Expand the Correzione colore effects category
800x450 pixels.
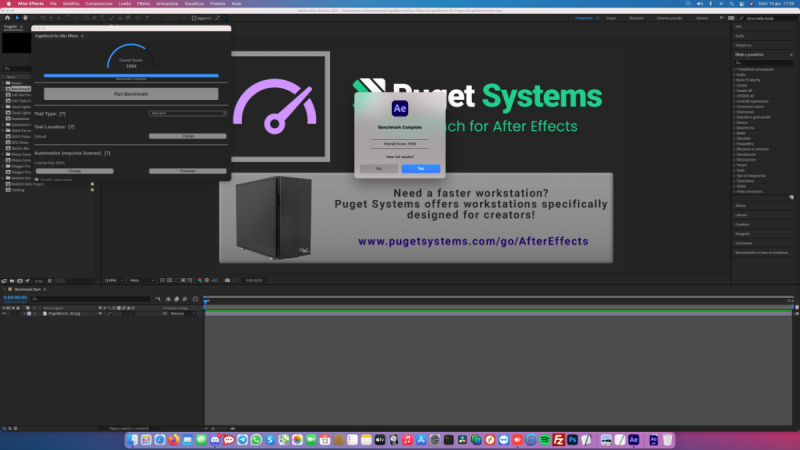click(x=756, y=106)
